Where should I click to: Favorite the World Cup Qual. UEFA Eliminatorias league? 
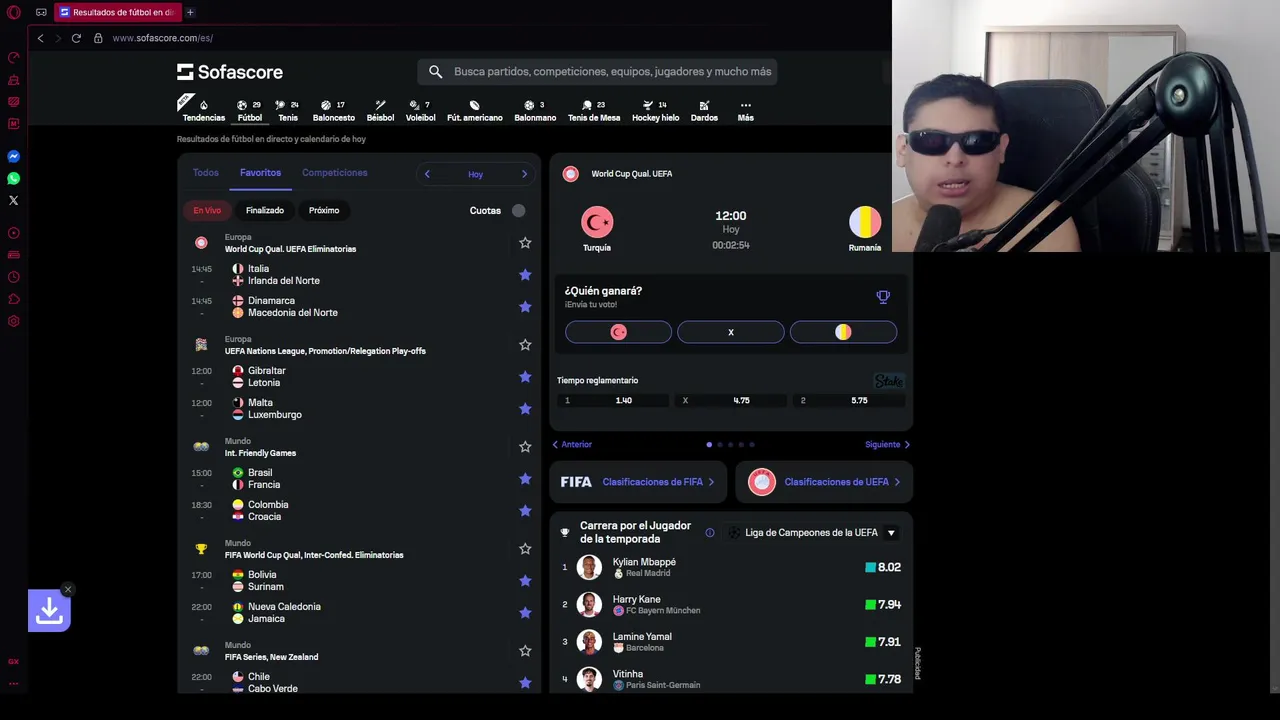pos(525,243)
